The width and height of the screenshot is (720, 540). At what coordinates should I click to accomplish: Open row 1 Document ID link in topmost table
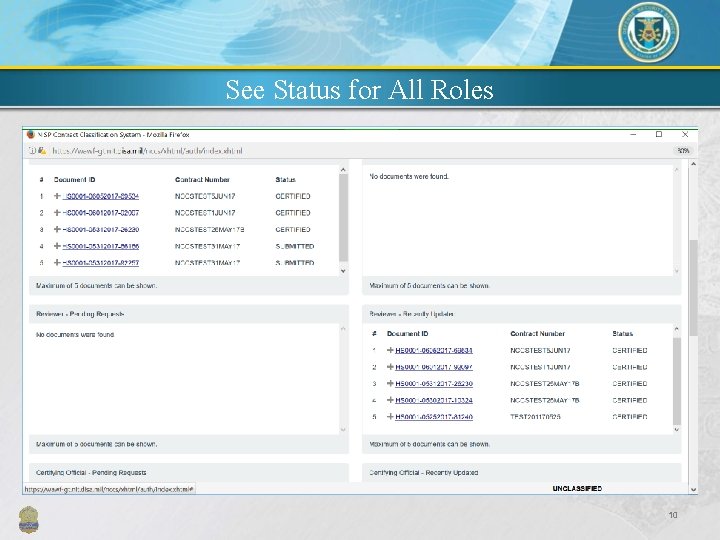pyautogui.click(x=101, y=196)
